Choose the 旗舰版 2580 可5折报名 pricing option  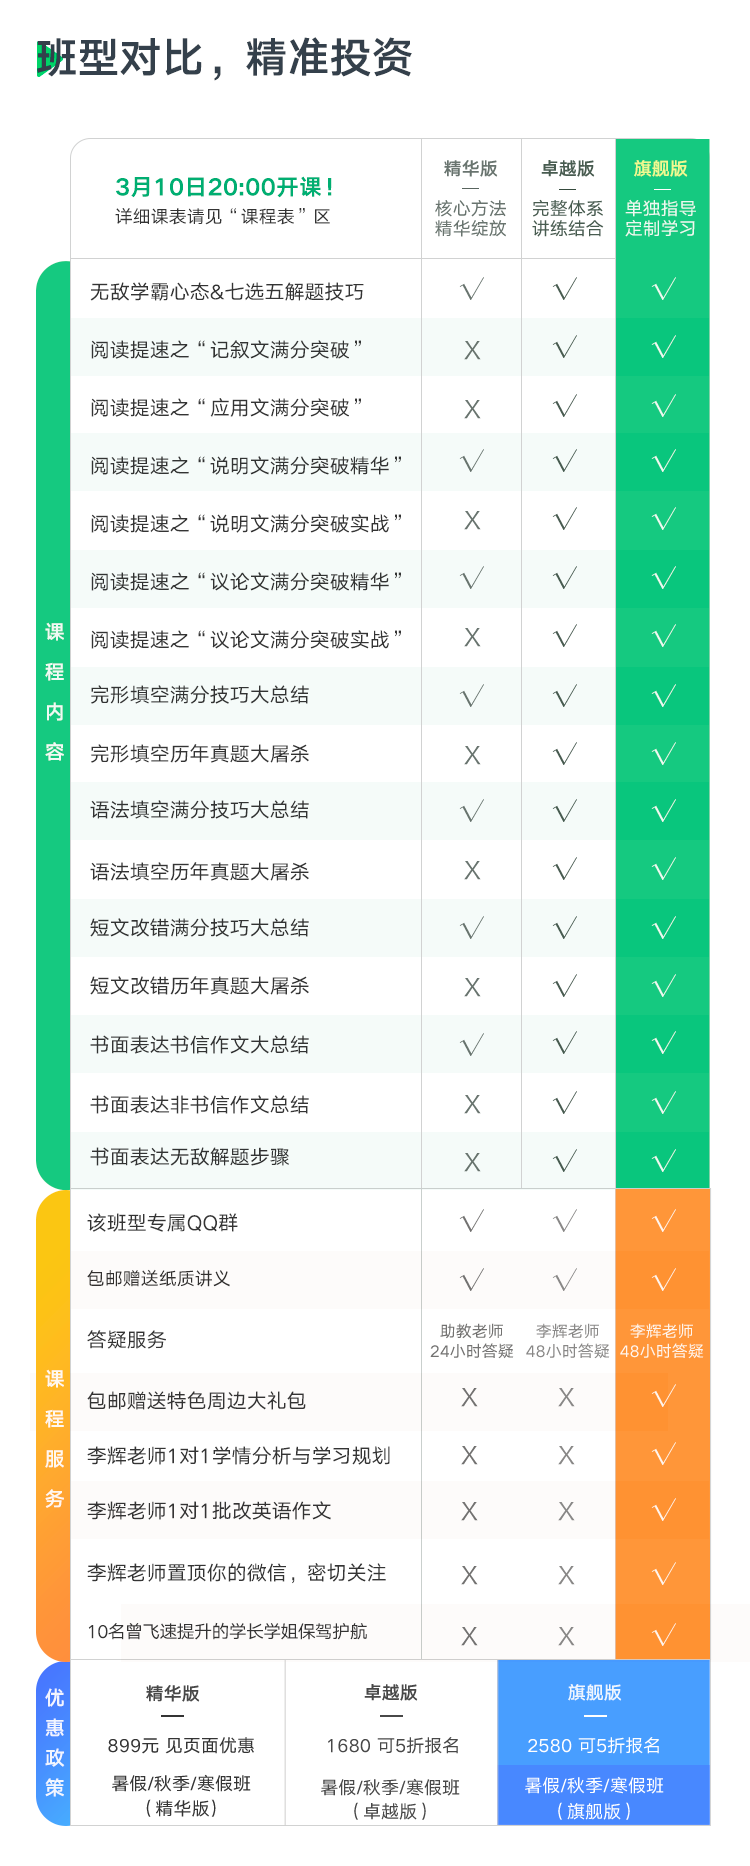pos(594,1745)
